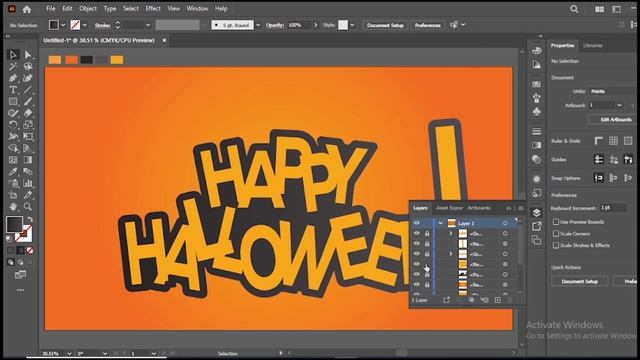Toggle Snap to Point option icon

tap(599, 178)
